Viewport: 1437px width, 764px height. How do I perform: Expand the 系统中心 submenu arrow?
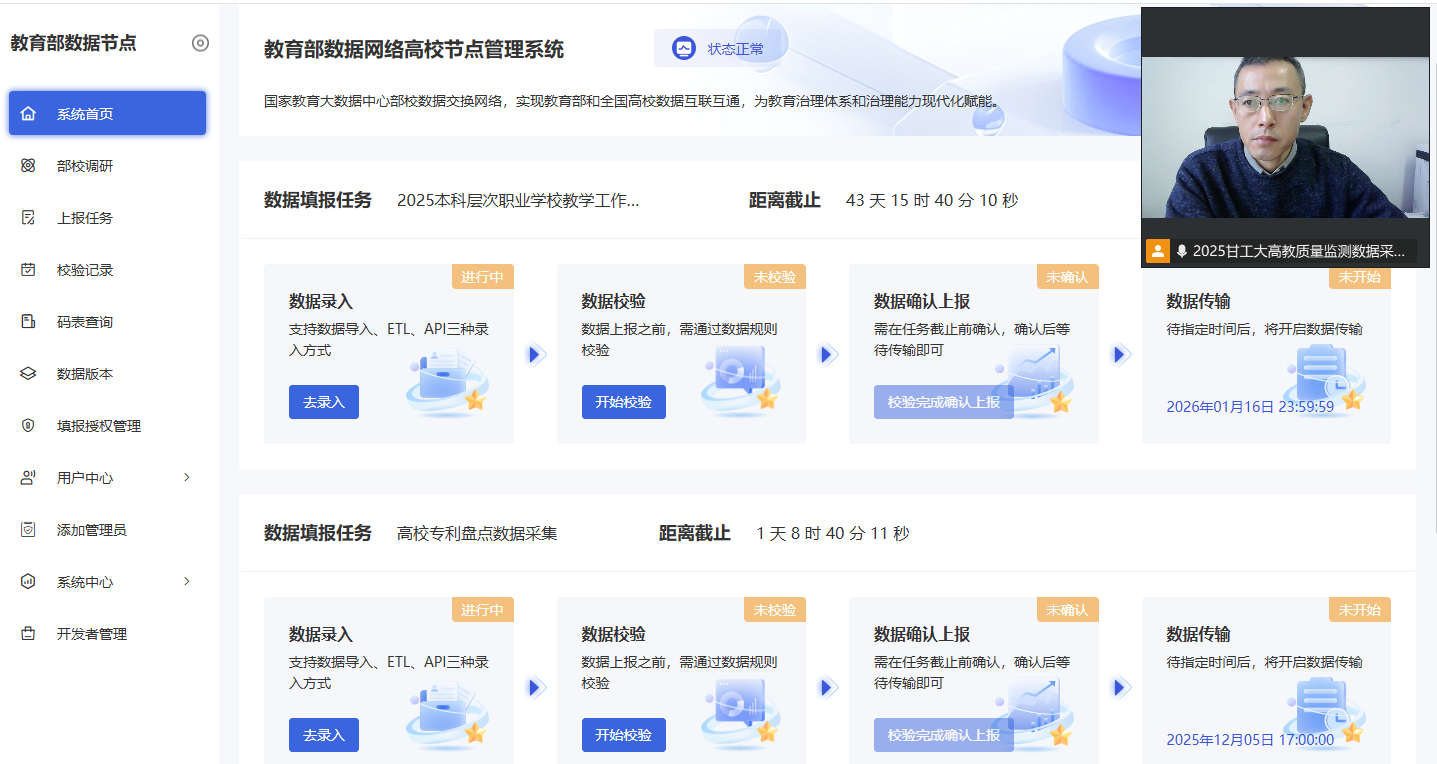(186, 582)
